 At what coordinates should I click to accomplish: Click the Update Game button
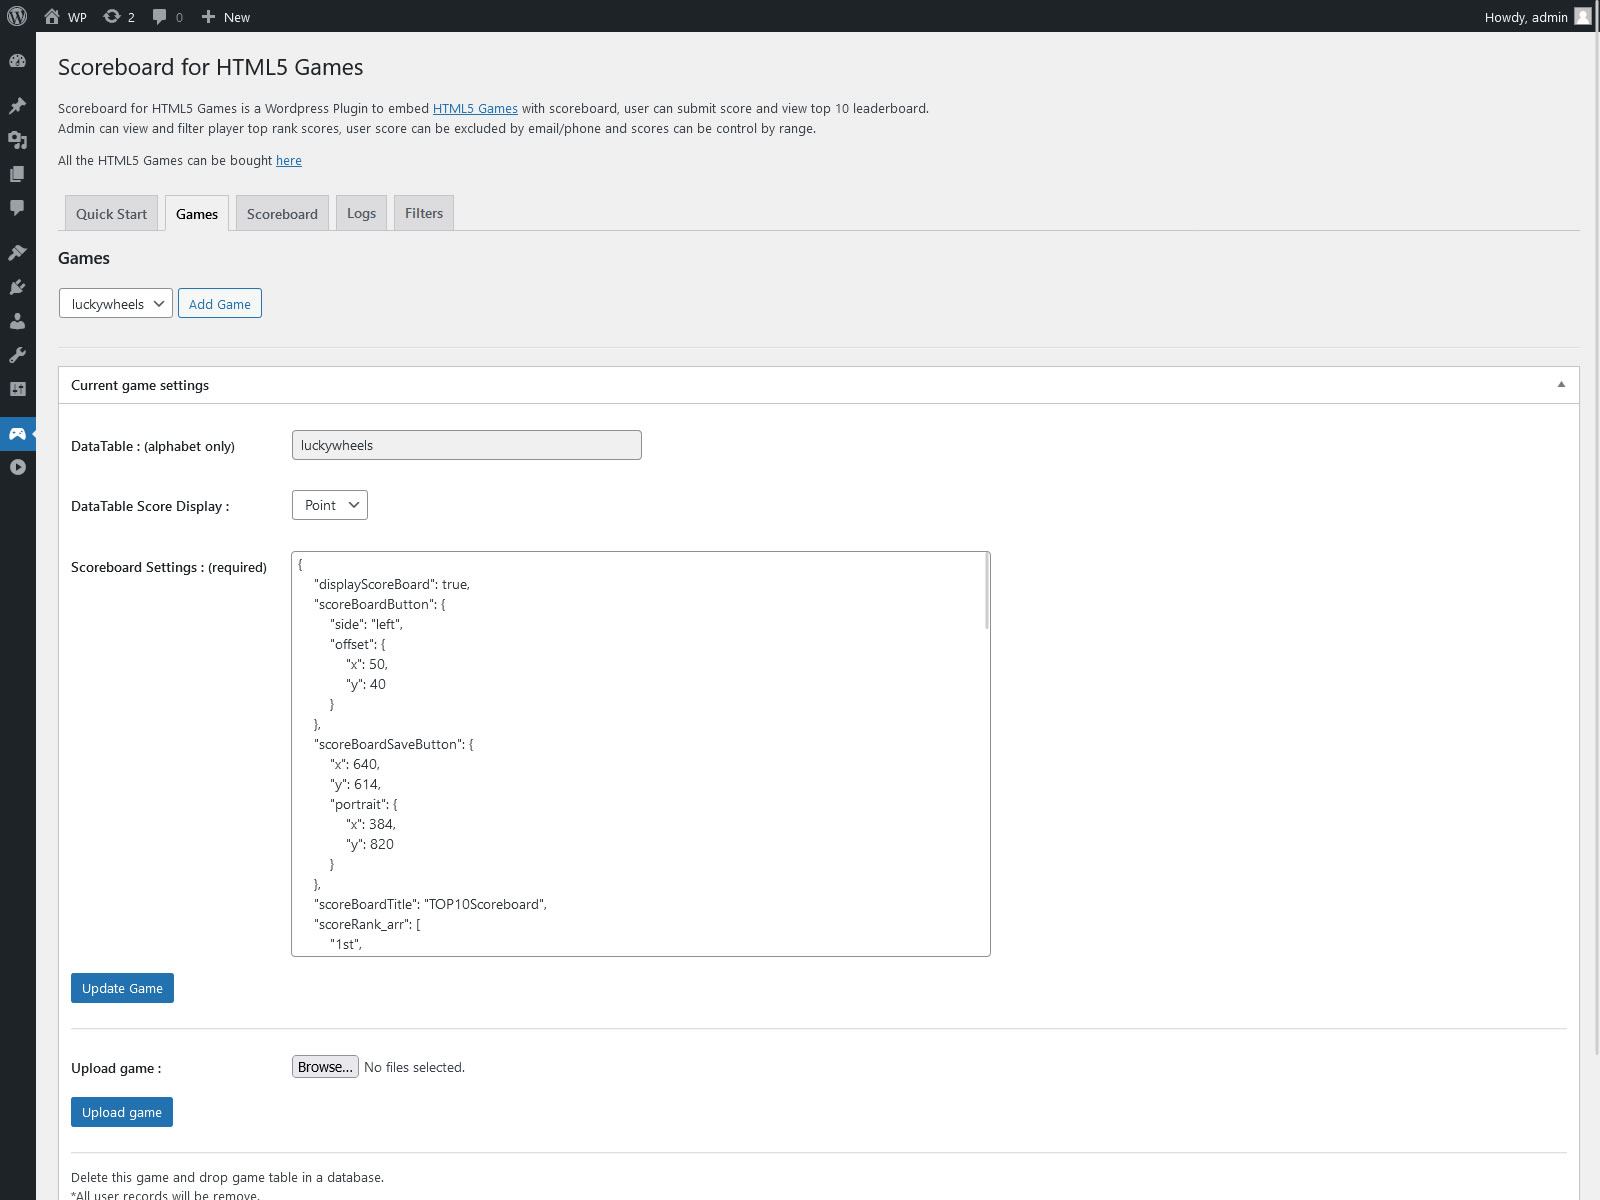[122, 988]
